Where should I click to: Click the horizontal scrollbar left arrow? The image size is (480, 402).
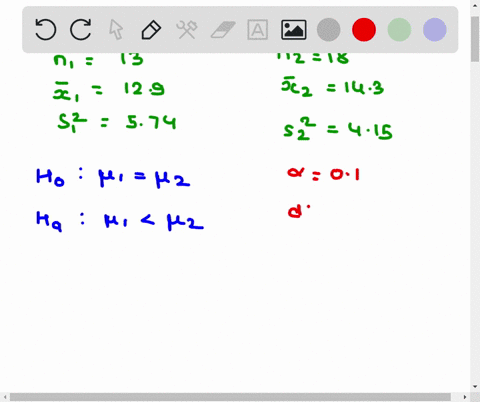(5, 397)
